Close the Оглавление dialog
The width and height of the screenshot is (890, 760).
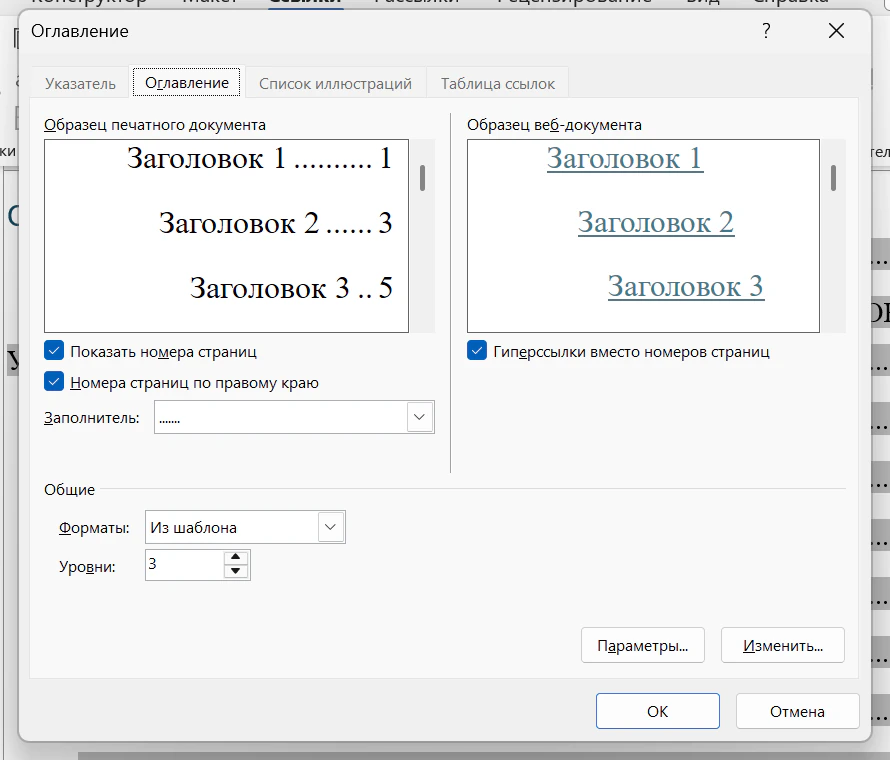[x=836, y=31]
